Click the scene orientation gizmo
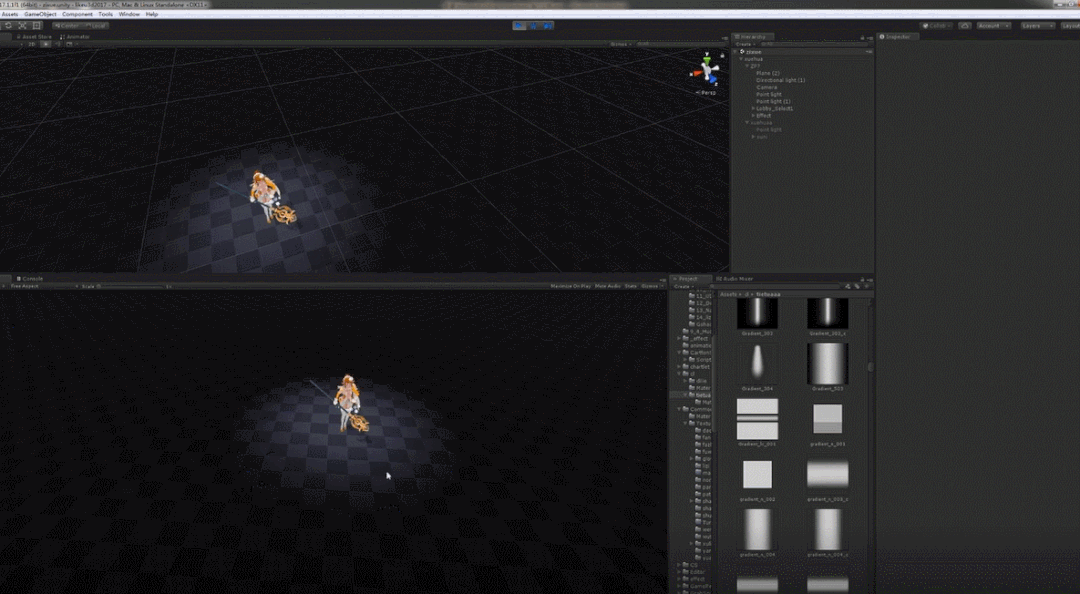The width and height of the screenshot is (1080, 594). point(709,71)
